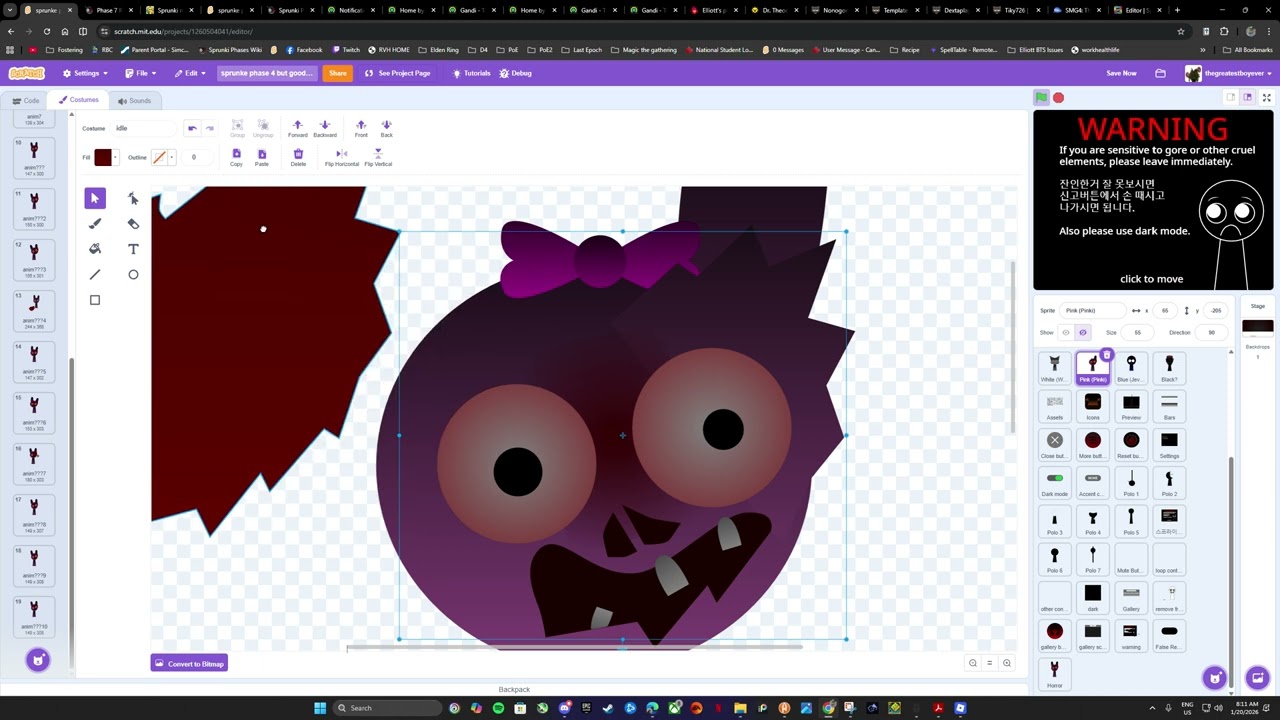This screenshot has height=720, width=1280.
Task: Select the Dark mode sprite thumbnail
Action: (x=1055, y=483)
